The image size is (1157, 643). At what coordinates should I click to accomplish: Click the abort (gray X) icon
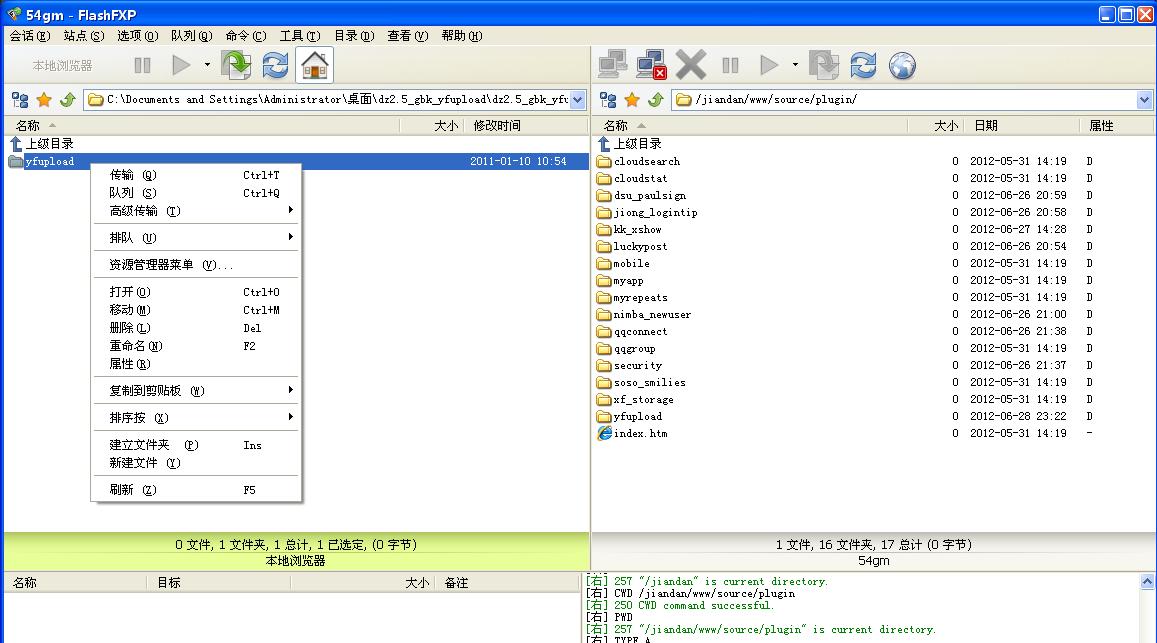[x=691, y=65]
